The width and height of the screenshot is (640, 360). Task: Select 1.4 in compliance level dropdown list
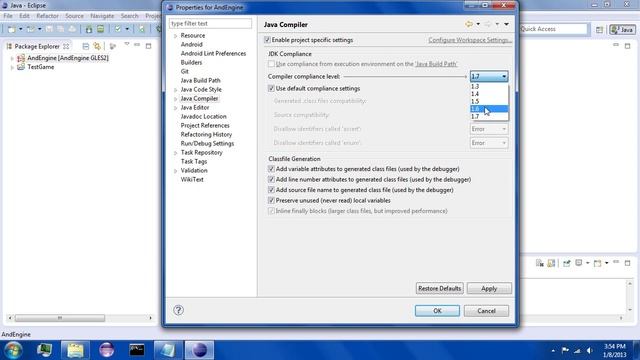click(489, 94)
